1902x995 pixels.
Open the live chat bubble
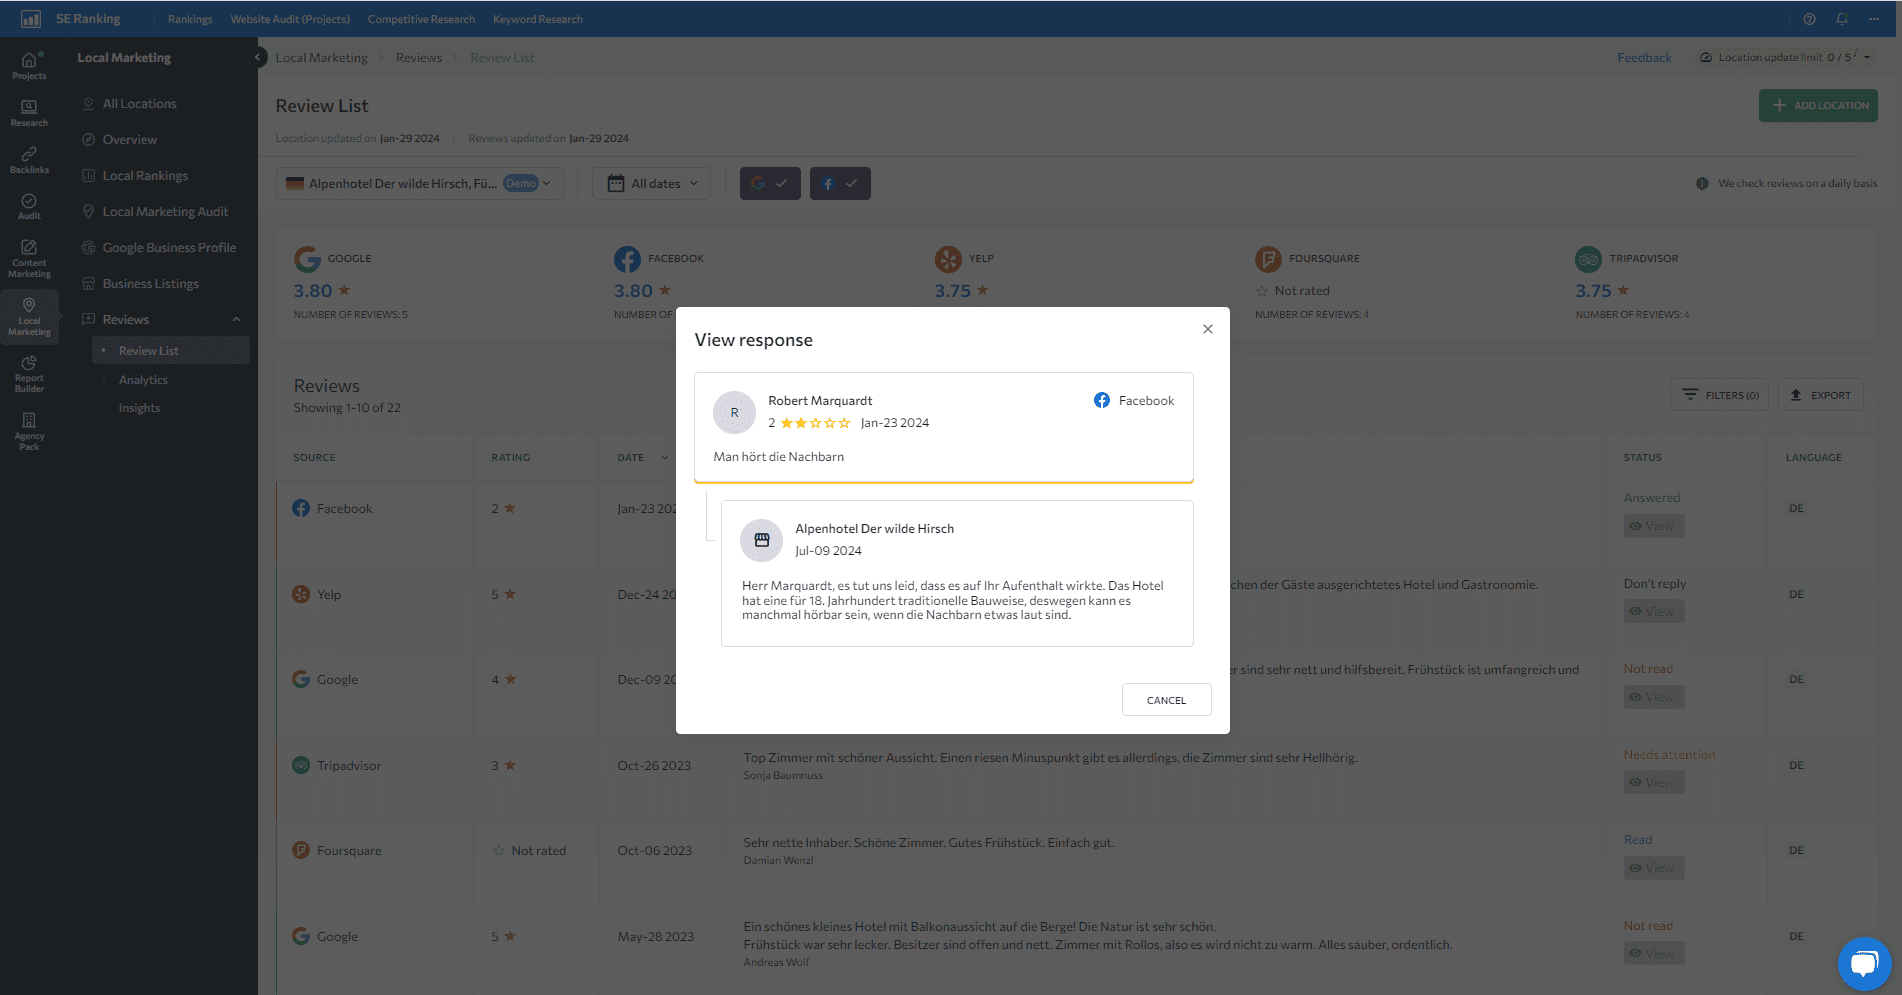pos(1864,963)
